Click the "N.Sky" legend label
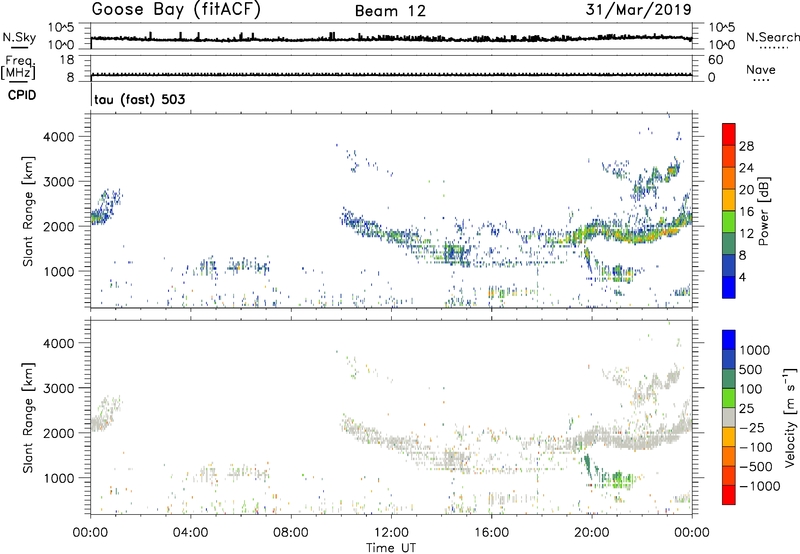The image size is (800, 554). point(19,37)
